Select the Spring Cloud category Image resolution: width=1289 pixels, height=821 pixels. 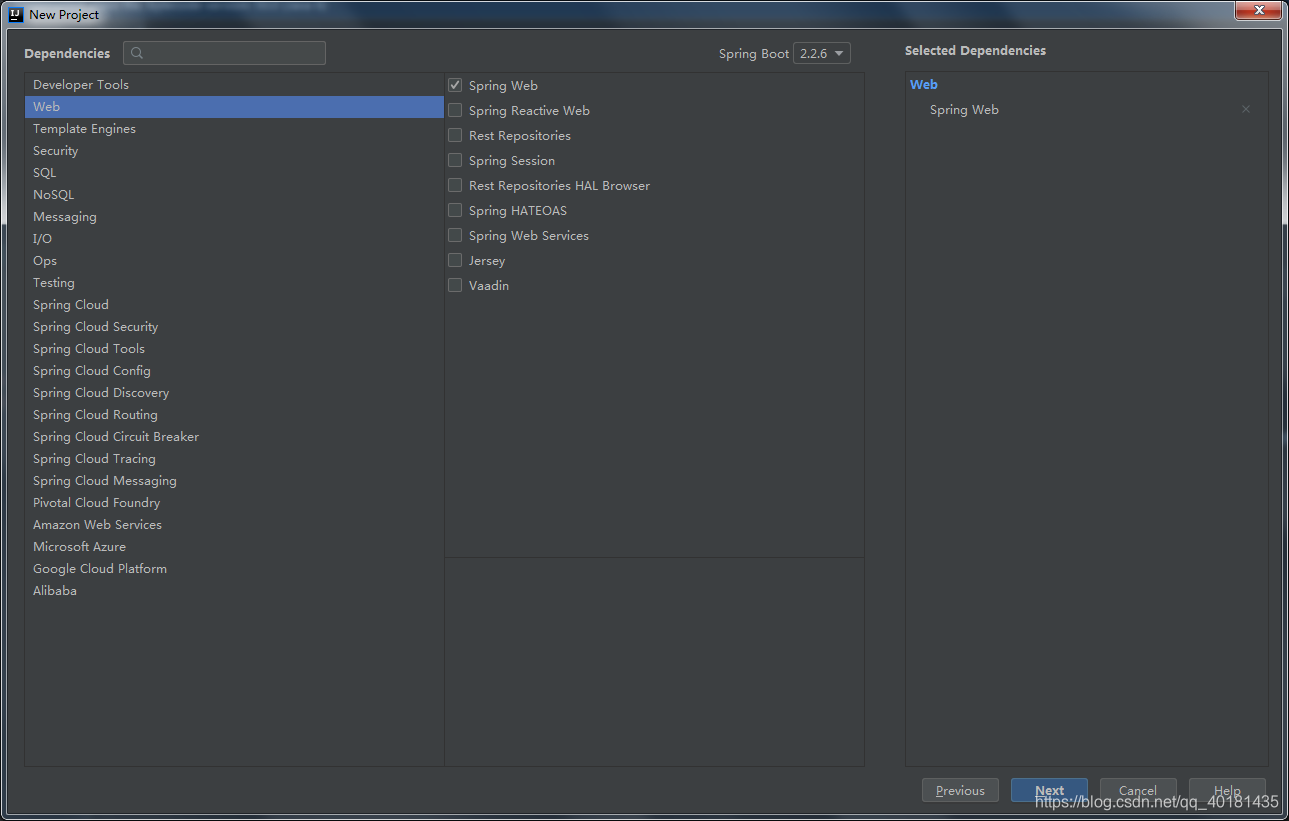[x=234, y=305]
